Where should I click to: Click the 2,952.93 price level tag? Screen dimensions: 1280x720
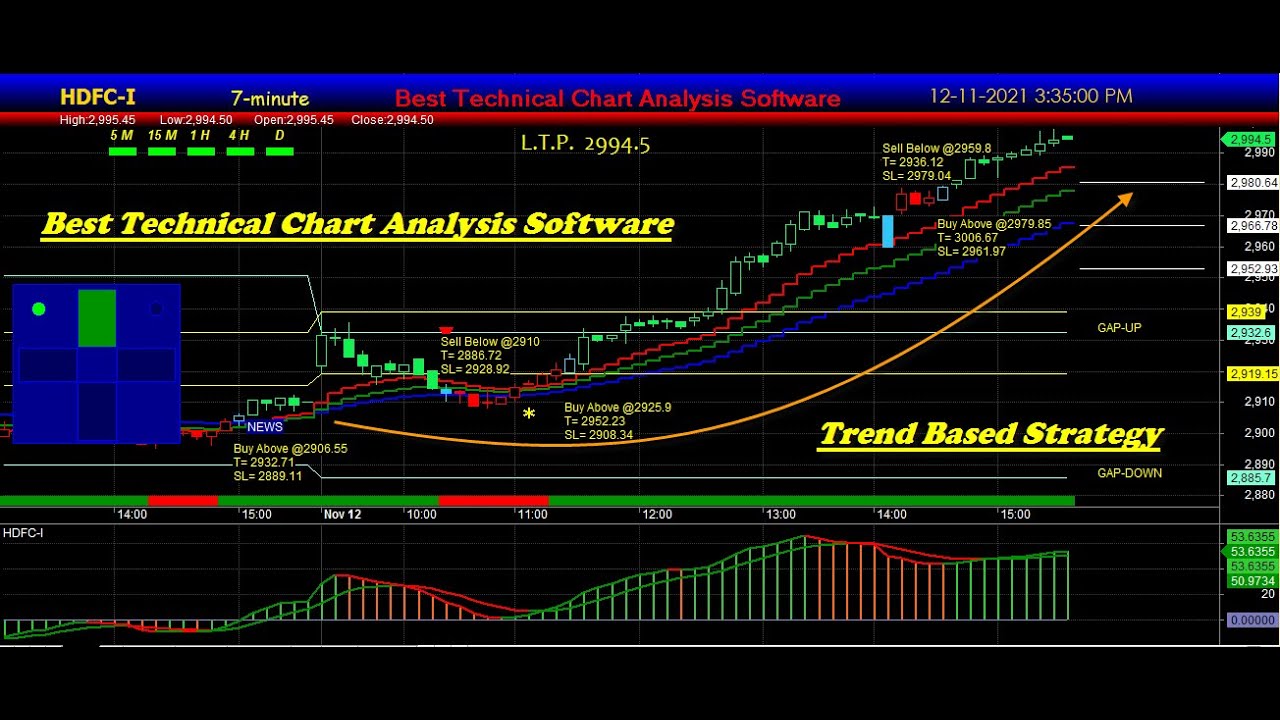click(x=1254, y=269)
